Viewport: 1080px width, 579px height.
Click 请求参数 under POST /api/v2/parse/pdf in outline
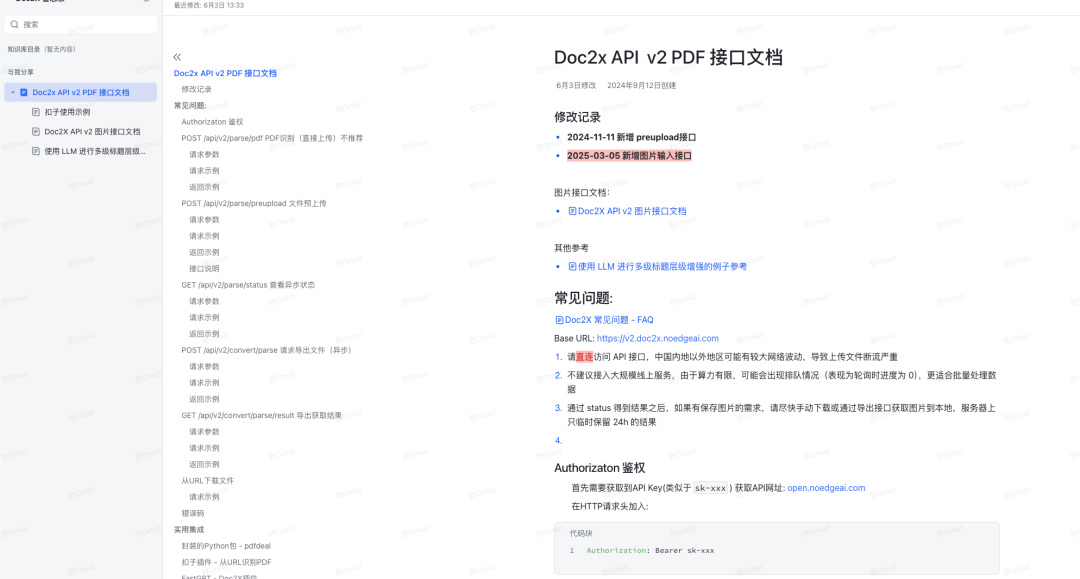[x=204, y=155]
